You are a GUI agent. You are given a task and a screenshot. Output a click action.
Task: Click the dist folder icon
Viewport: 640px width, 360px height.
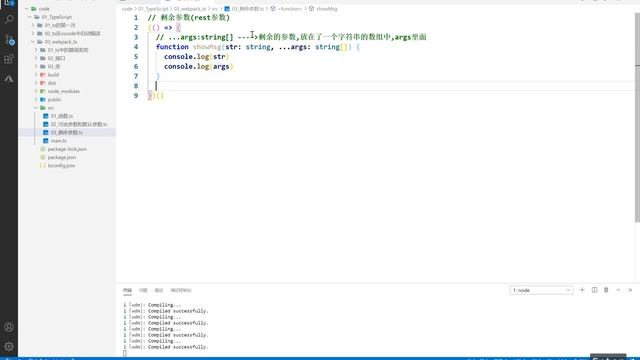click(42, 83)
